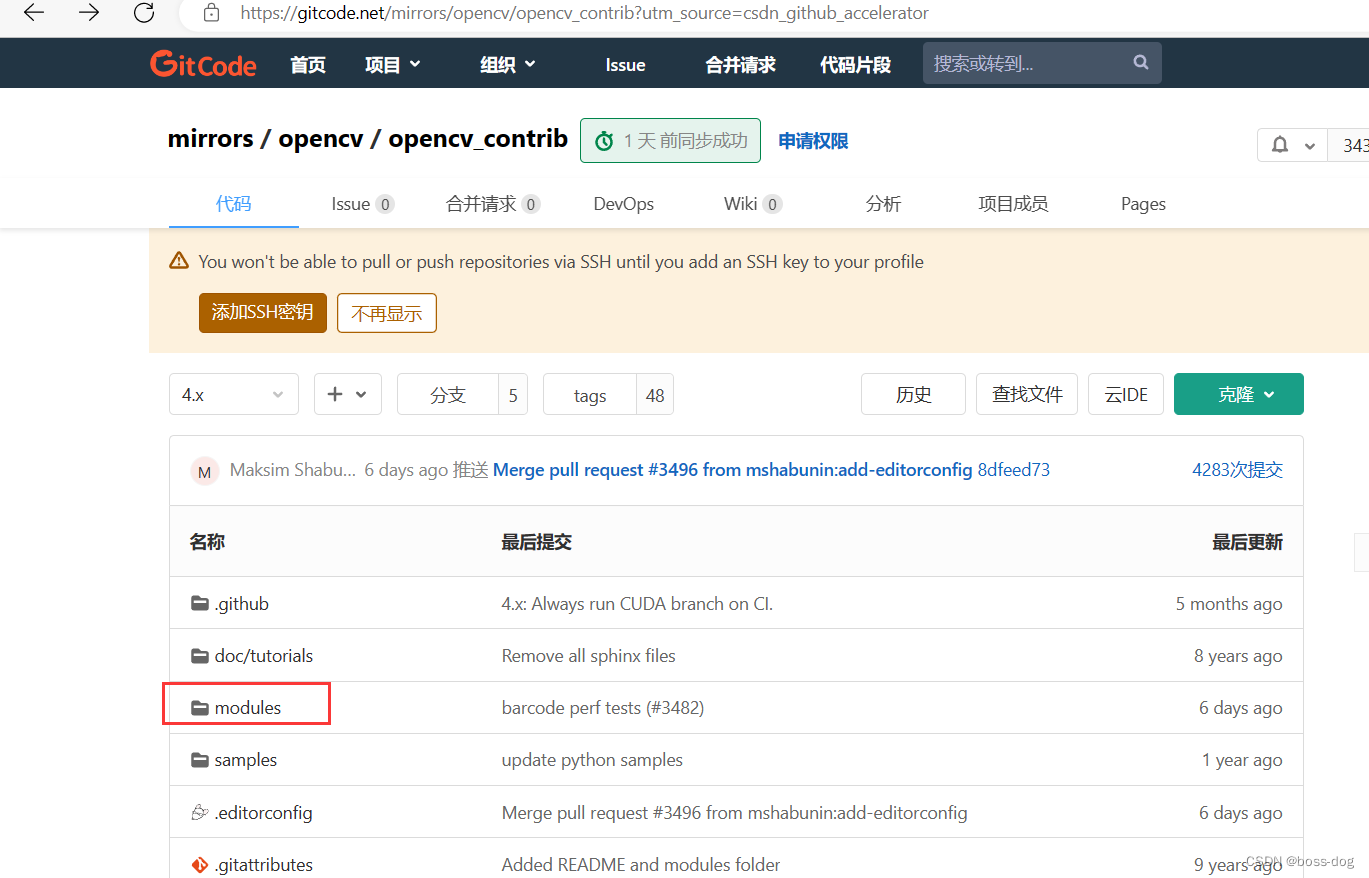Open the Wiki tab
1369x878 pixels.
752,204
